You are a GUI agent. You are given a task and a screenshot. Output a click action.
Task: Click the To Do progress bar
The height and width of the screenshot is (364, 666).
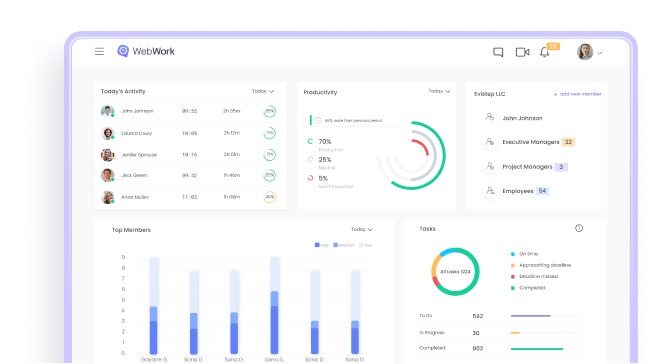click(545, 316)
